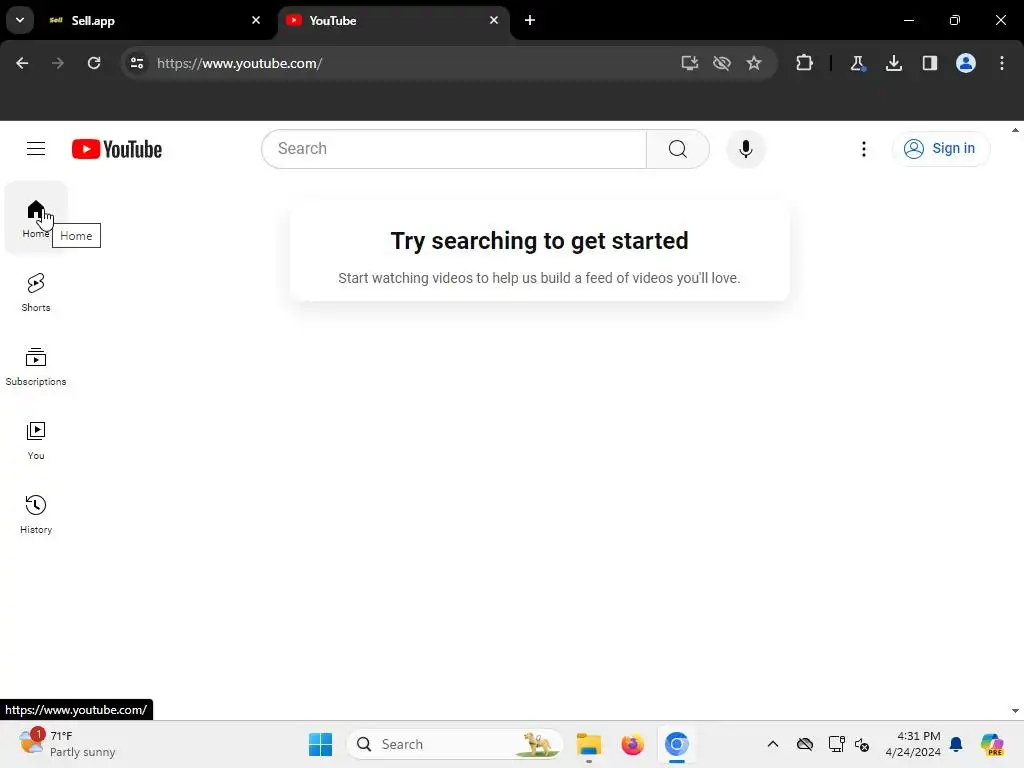
Task: Click the address bar URL
Action: coord(240,63)
